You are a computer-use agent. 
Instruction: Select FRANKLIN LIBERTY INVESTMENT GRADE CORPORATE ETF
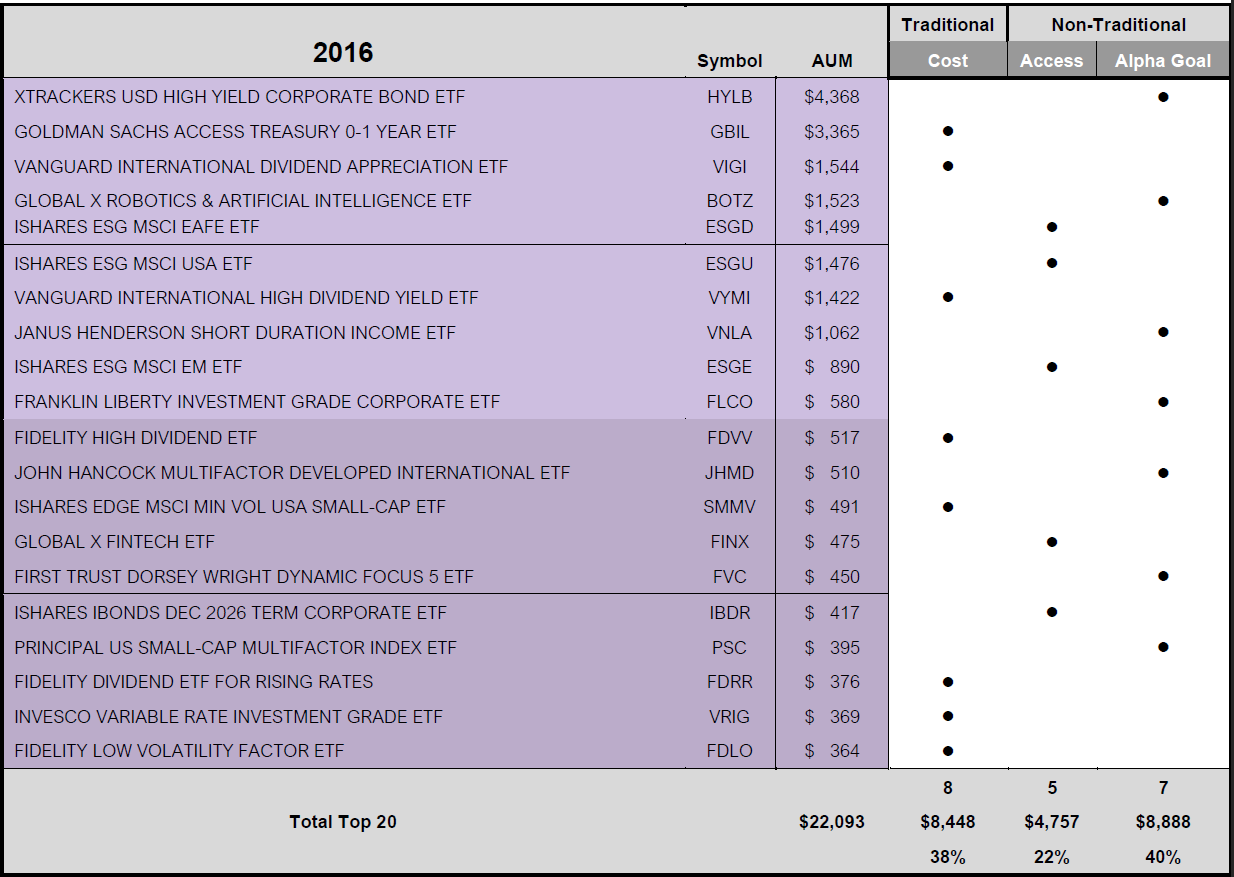tap(257, 402)
